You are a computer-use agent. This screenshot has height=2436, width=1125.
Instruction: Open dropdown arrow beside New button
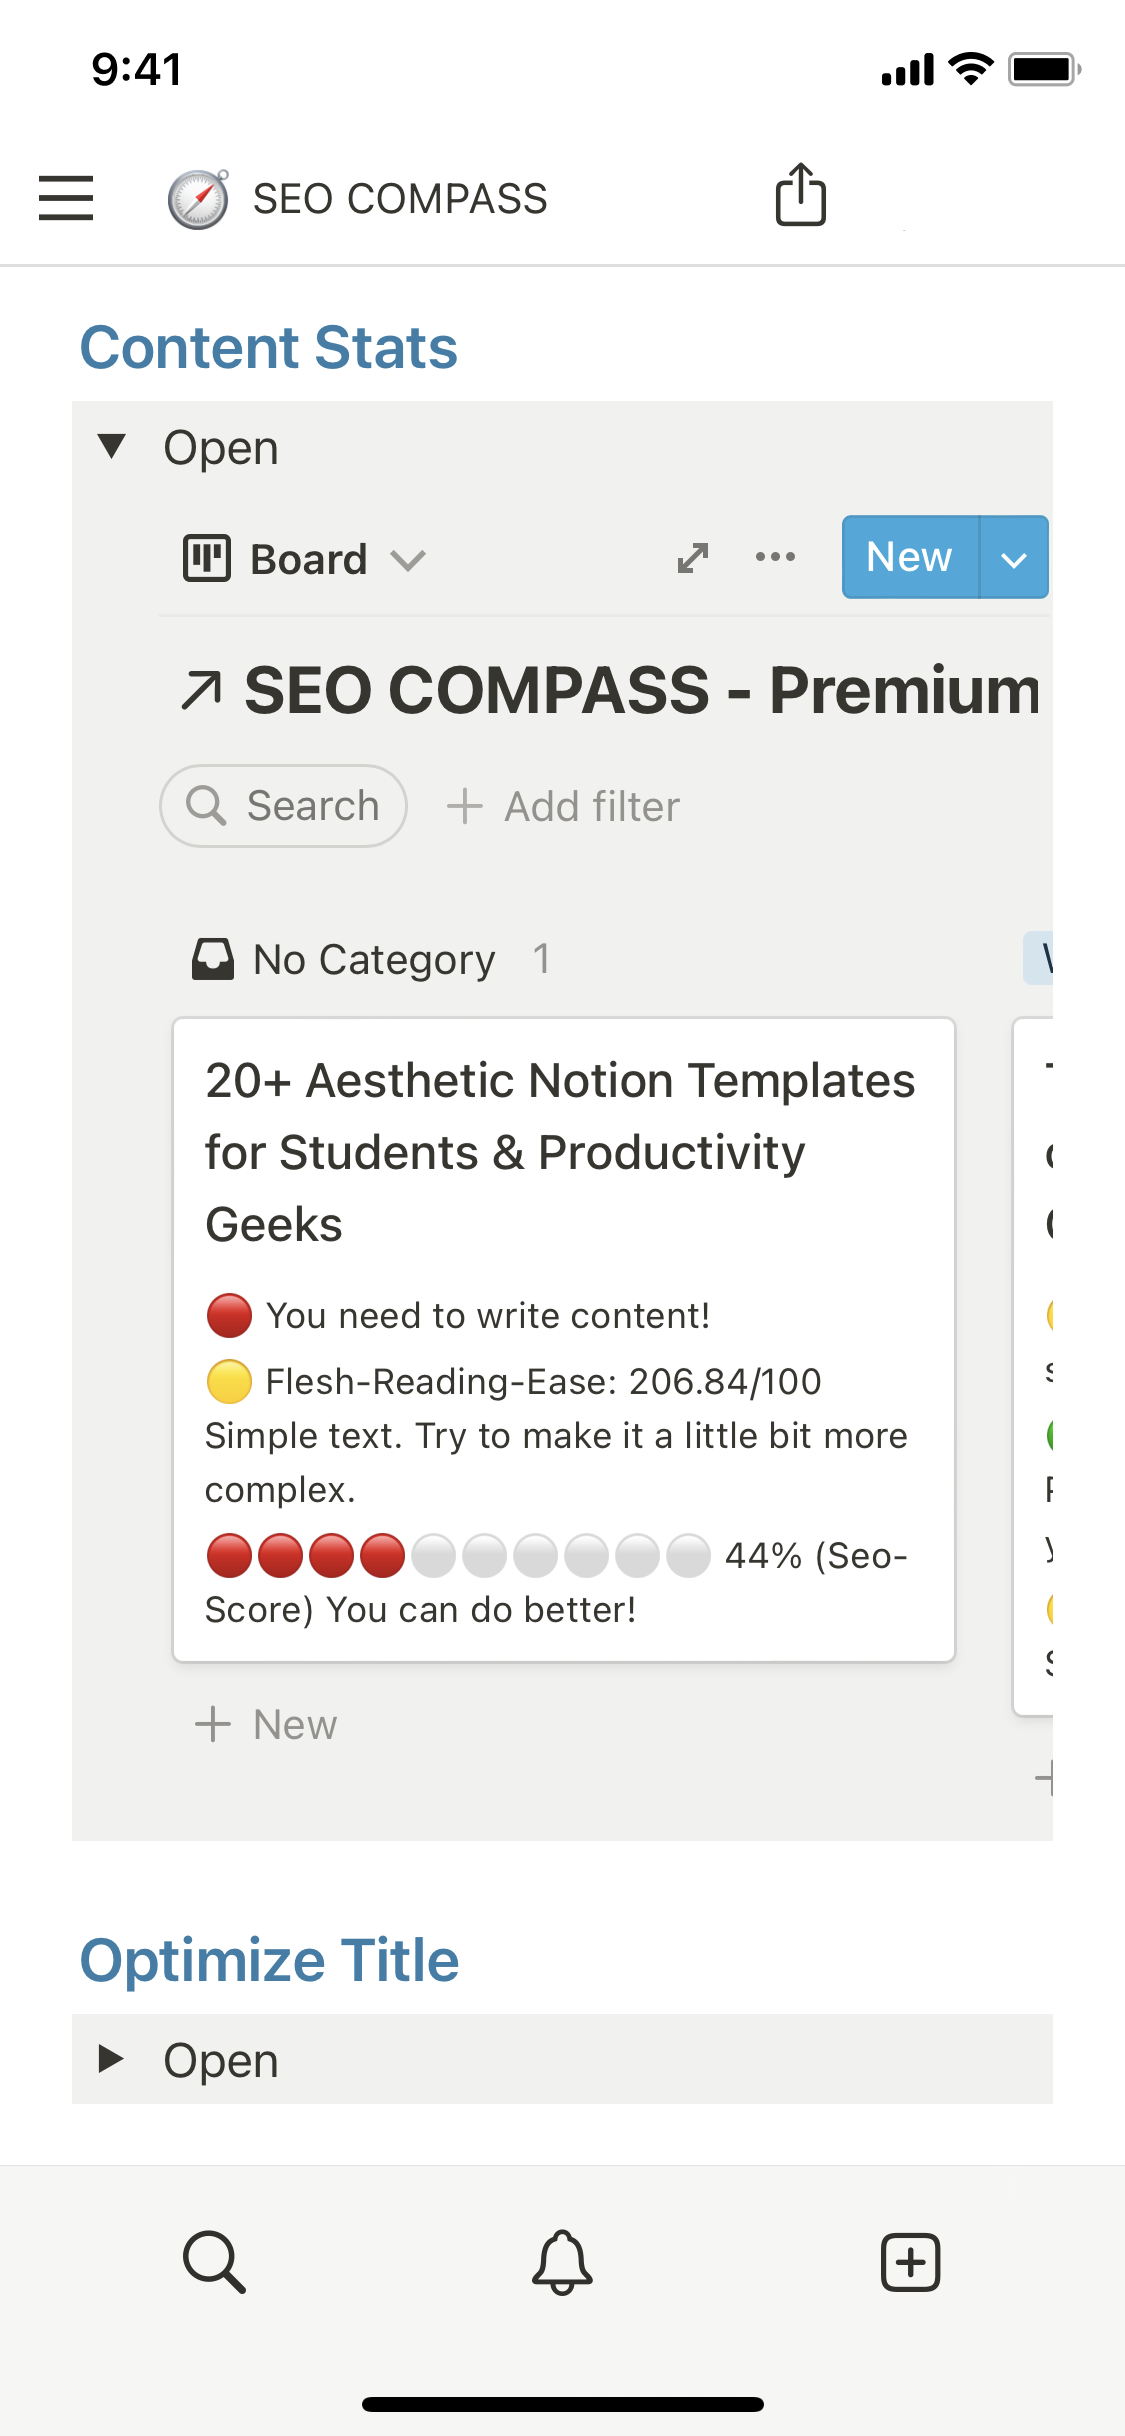pyautogui.click(x=1014, y=558)
